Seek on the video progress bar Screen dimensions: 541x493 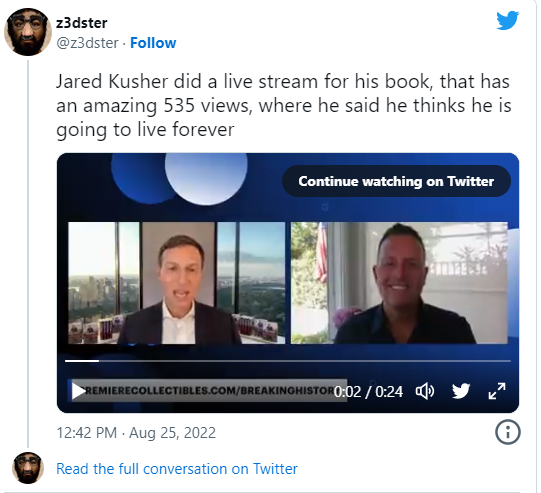288,361
